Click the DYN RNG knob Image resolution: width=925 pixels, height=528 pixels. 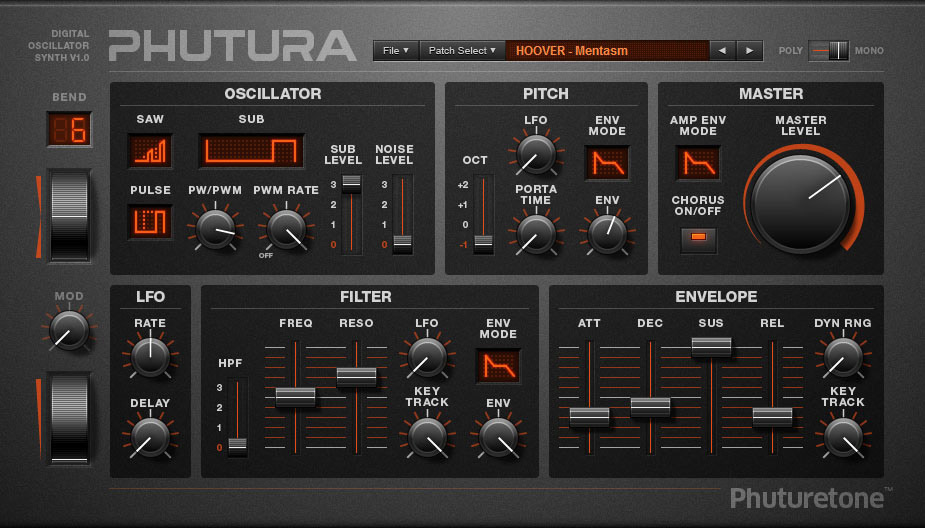point(843,357)
